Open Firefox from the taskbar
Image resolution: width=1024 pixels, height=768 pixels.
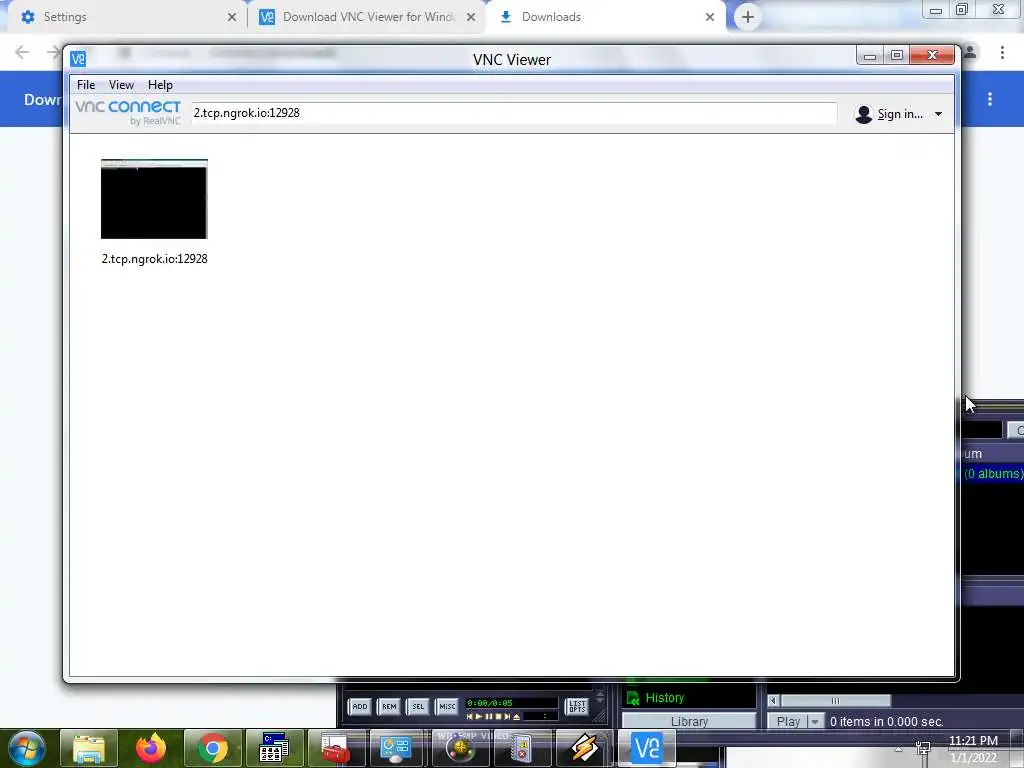(151, 748)
